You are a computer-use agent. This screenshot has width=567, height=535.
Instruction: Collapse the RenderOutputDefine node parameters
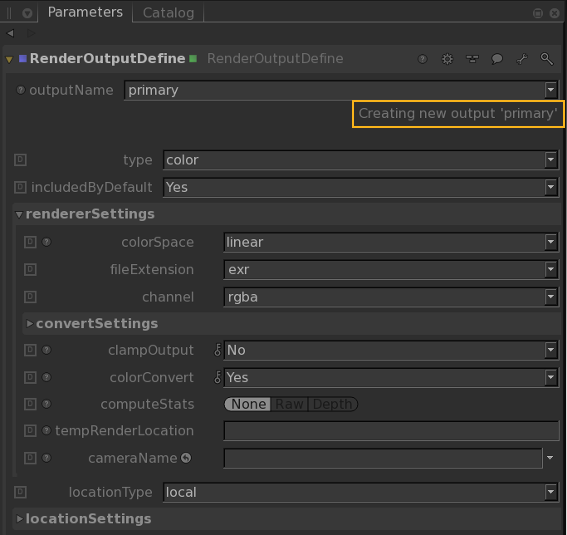9,59
